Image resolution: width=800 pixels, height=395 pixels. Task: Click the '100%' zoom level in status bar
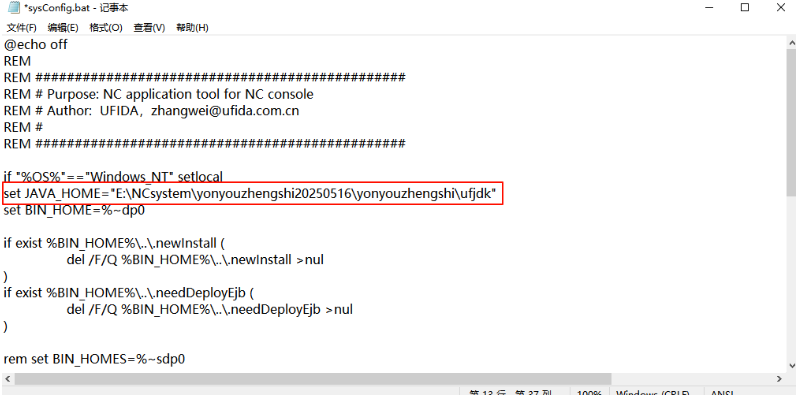click(x=589, y=392)
